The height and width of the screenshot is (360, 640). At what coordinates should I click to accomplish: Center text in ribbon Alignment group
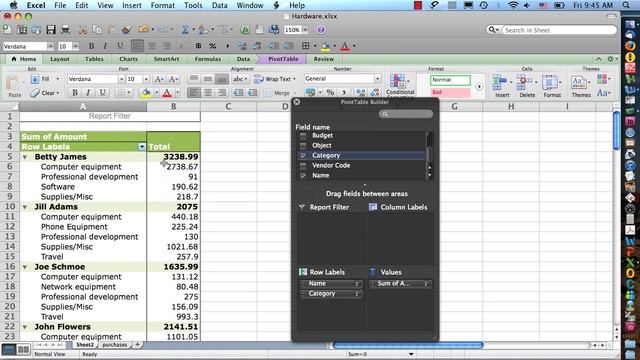pyautogui.click(x=208, y=93)
